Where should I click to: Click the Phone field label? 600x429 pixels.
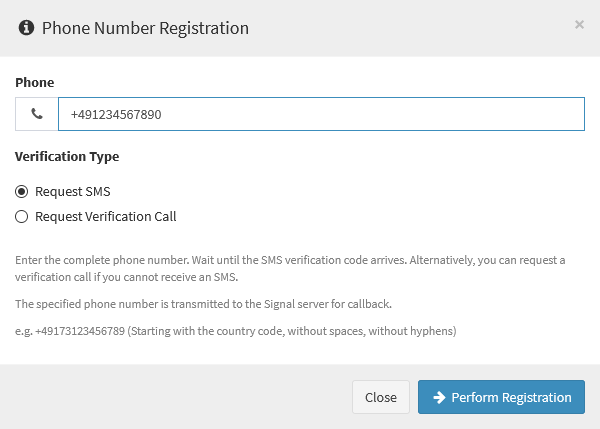point(34,82)
